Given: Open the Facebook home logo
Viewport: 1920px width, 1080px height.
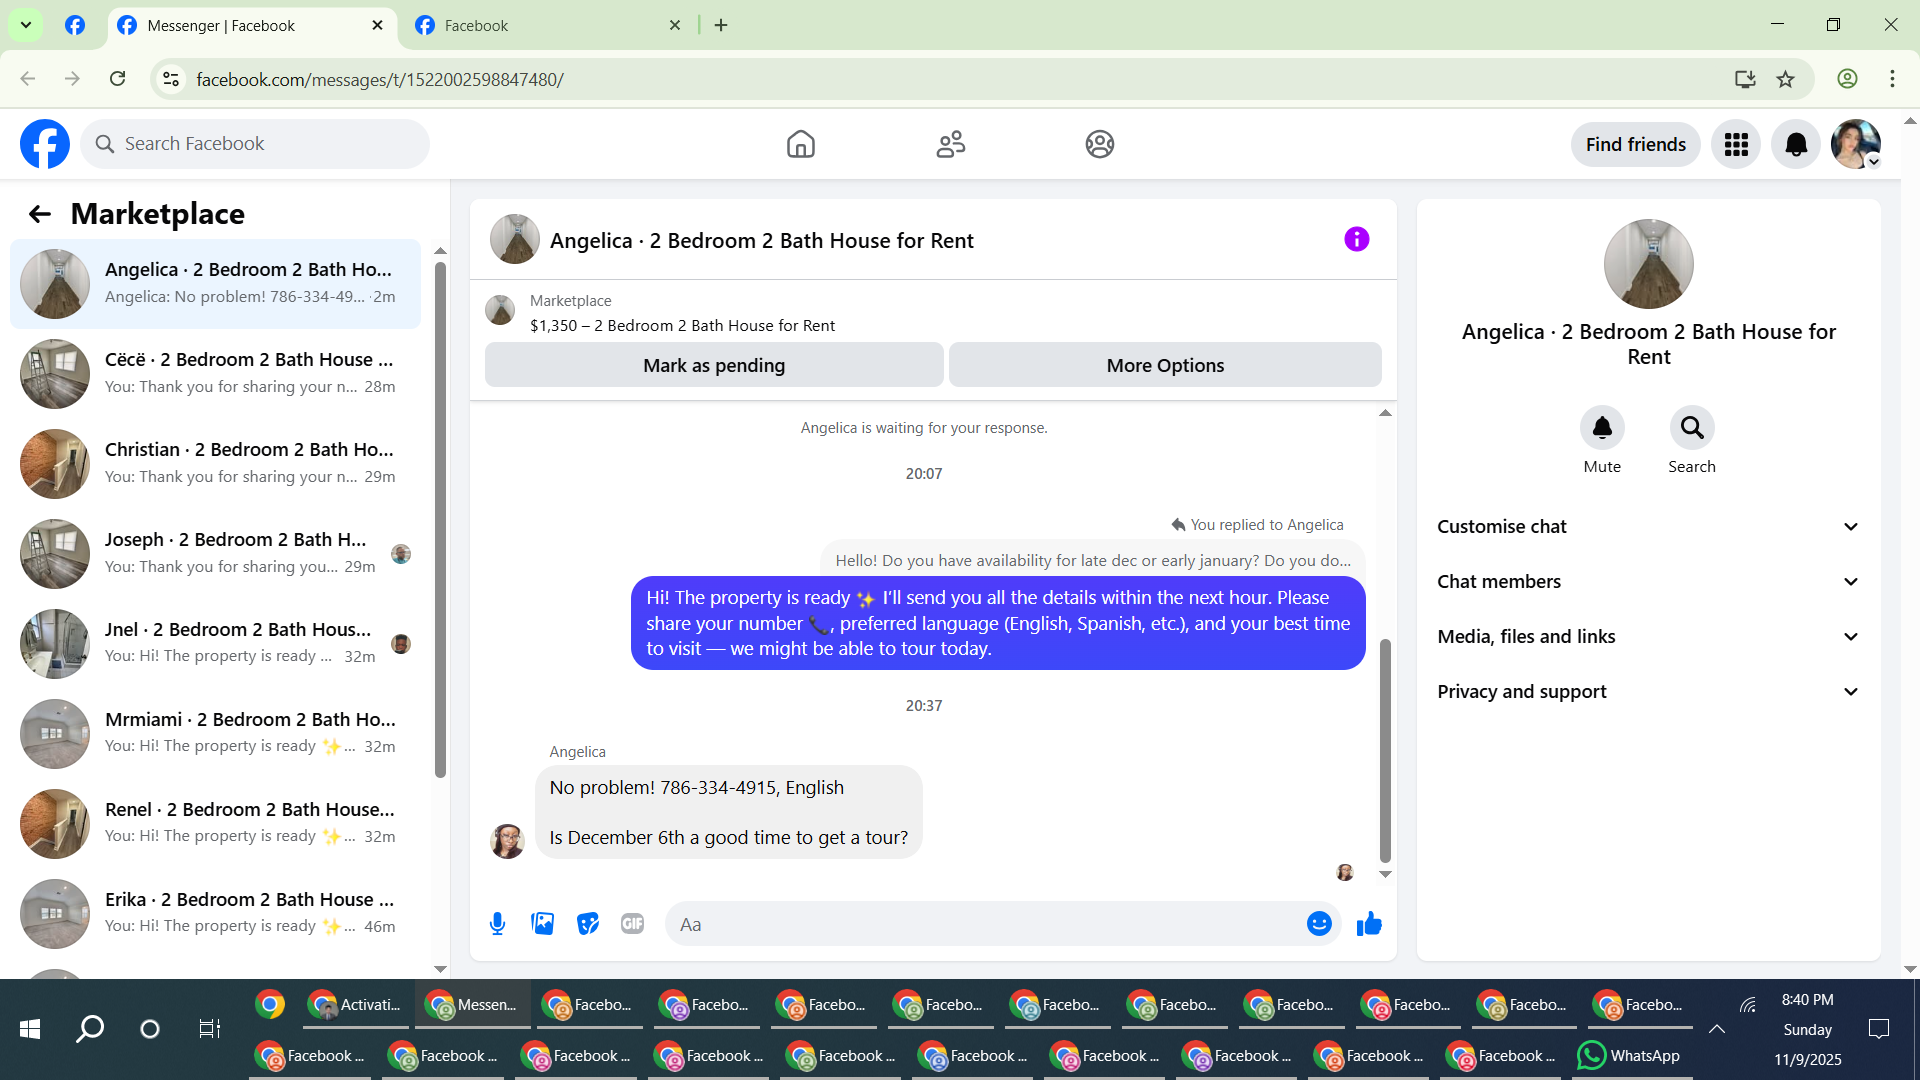Looking at the screenshot, I should point(45,144).
